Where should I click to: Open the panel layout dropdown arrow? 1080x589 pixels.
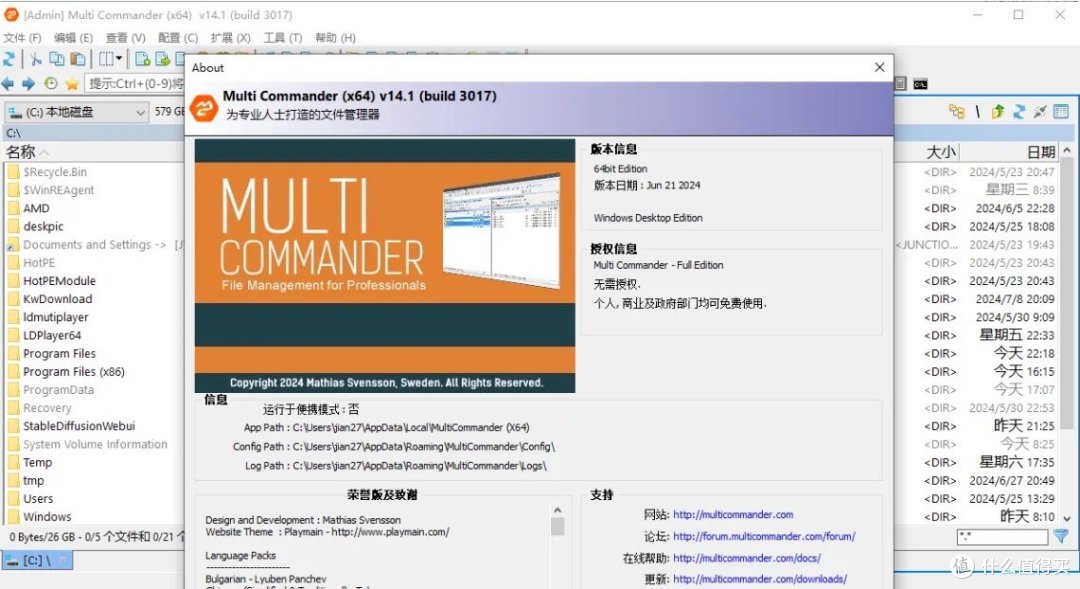118,59
